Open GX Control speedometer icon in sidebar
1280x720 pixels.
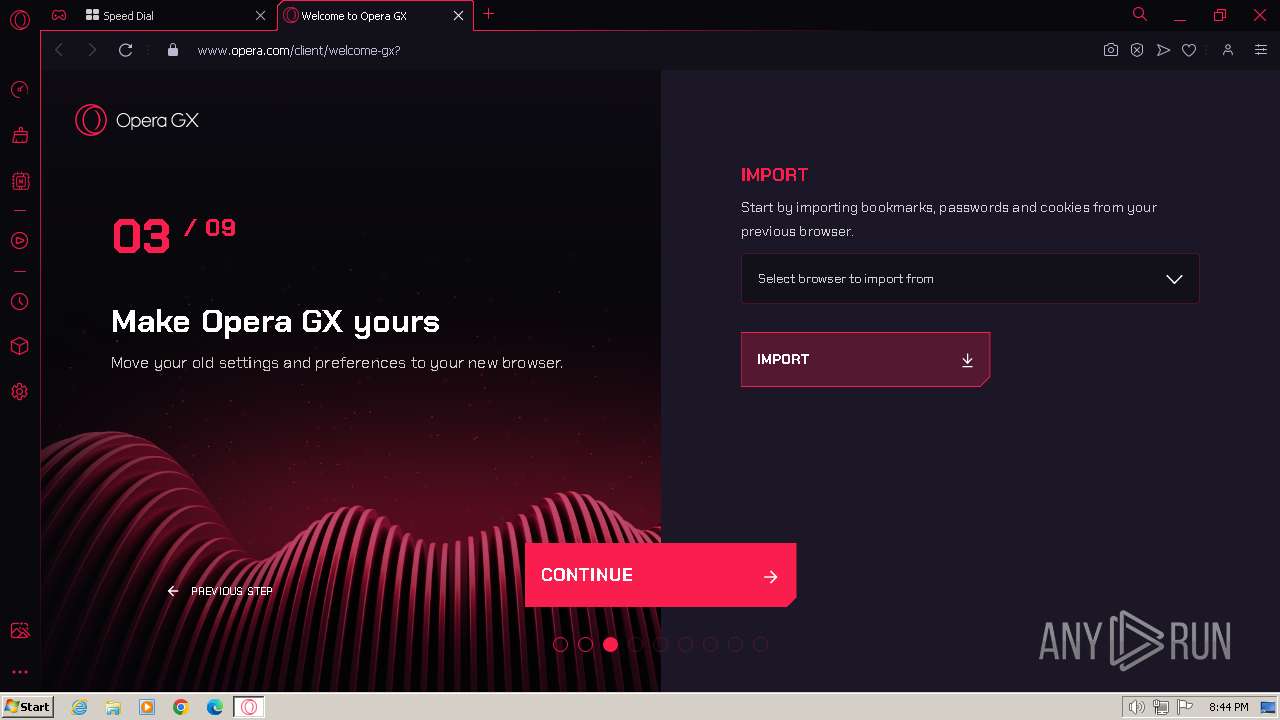[x=19, y=90]
